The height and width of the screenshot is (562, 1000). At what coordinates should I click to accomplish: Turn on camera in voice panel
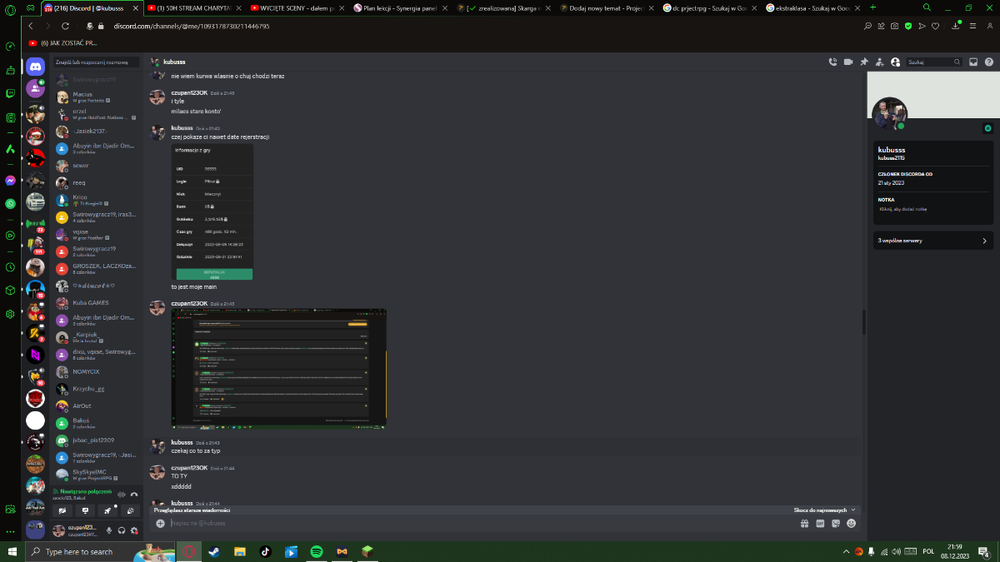[62, 510]
